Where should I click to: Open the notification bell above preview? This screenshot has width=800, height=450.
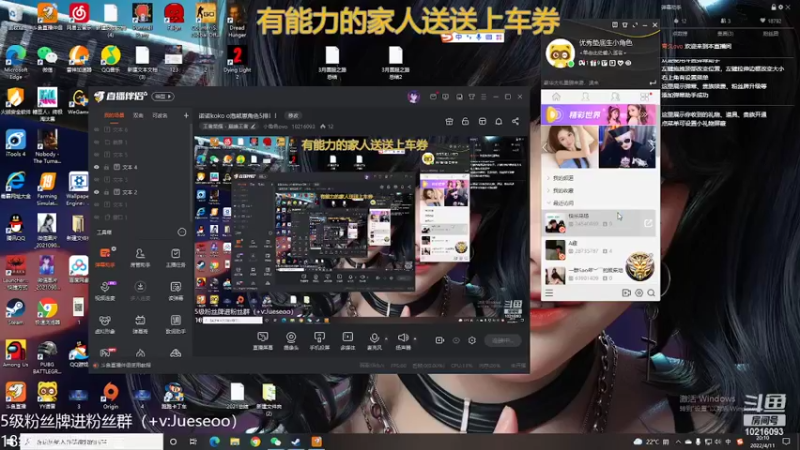tap(498, 121)
